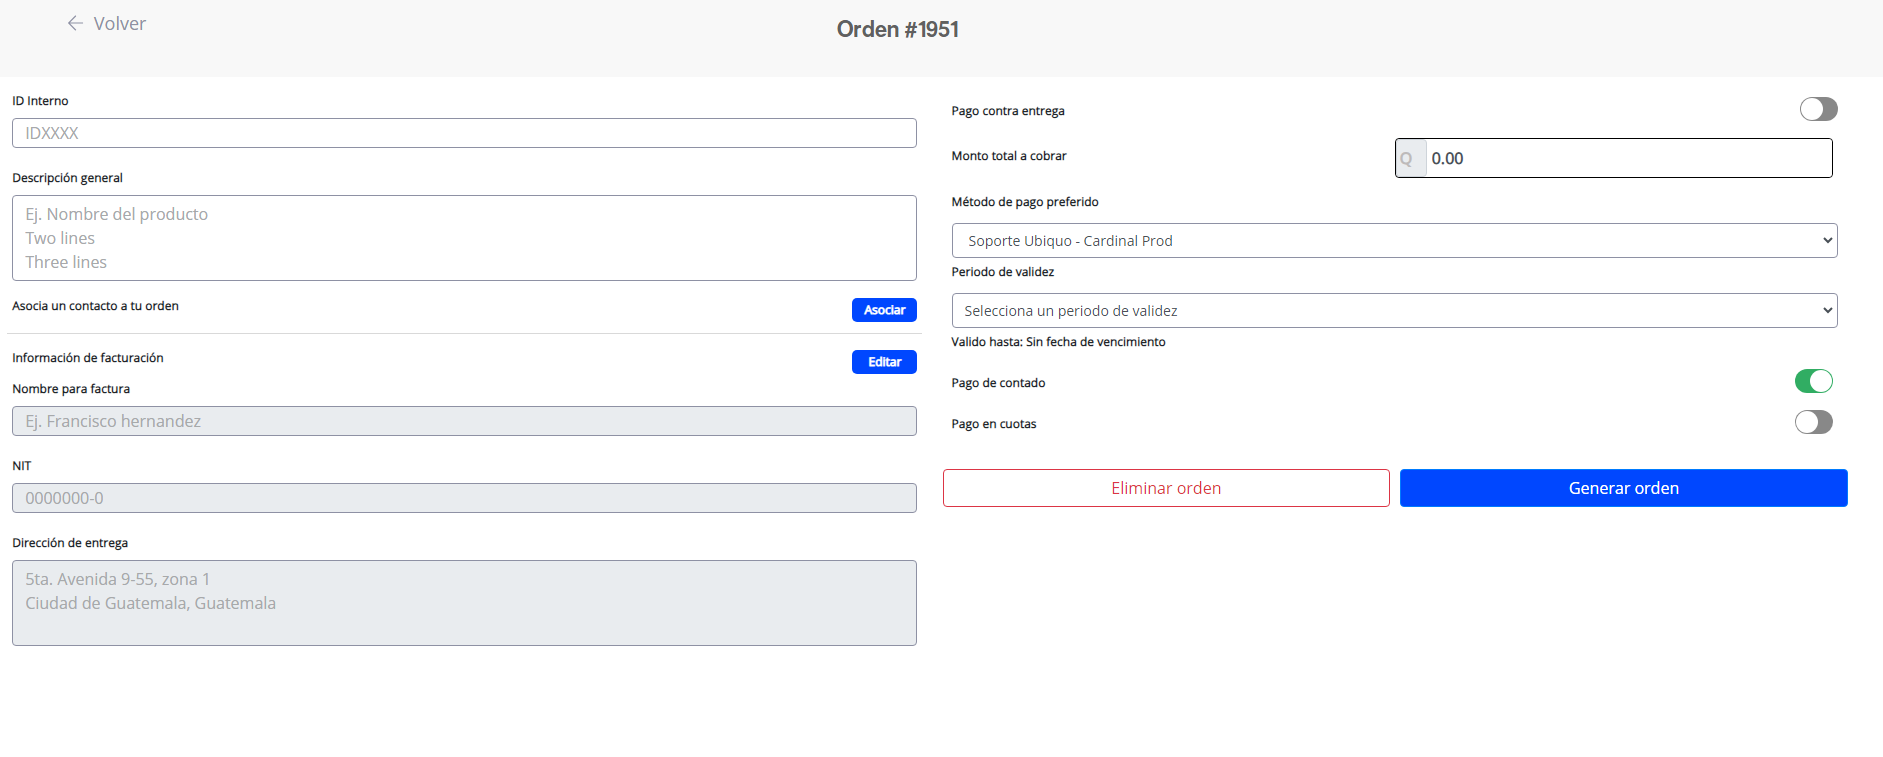
Task: Click the Q currency prefix symbol
Action: [x=1407, y=159]
